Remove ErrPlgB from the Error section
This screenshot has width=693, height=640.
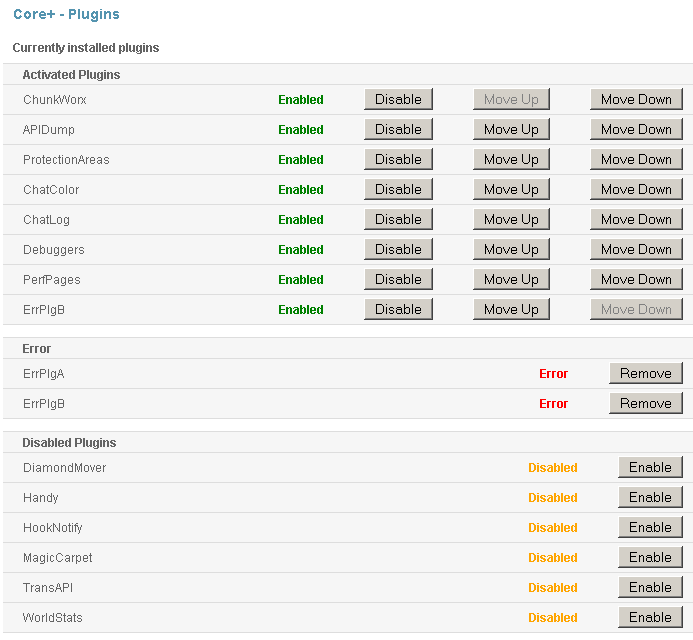pyautogui.click(x=645, y=403)
